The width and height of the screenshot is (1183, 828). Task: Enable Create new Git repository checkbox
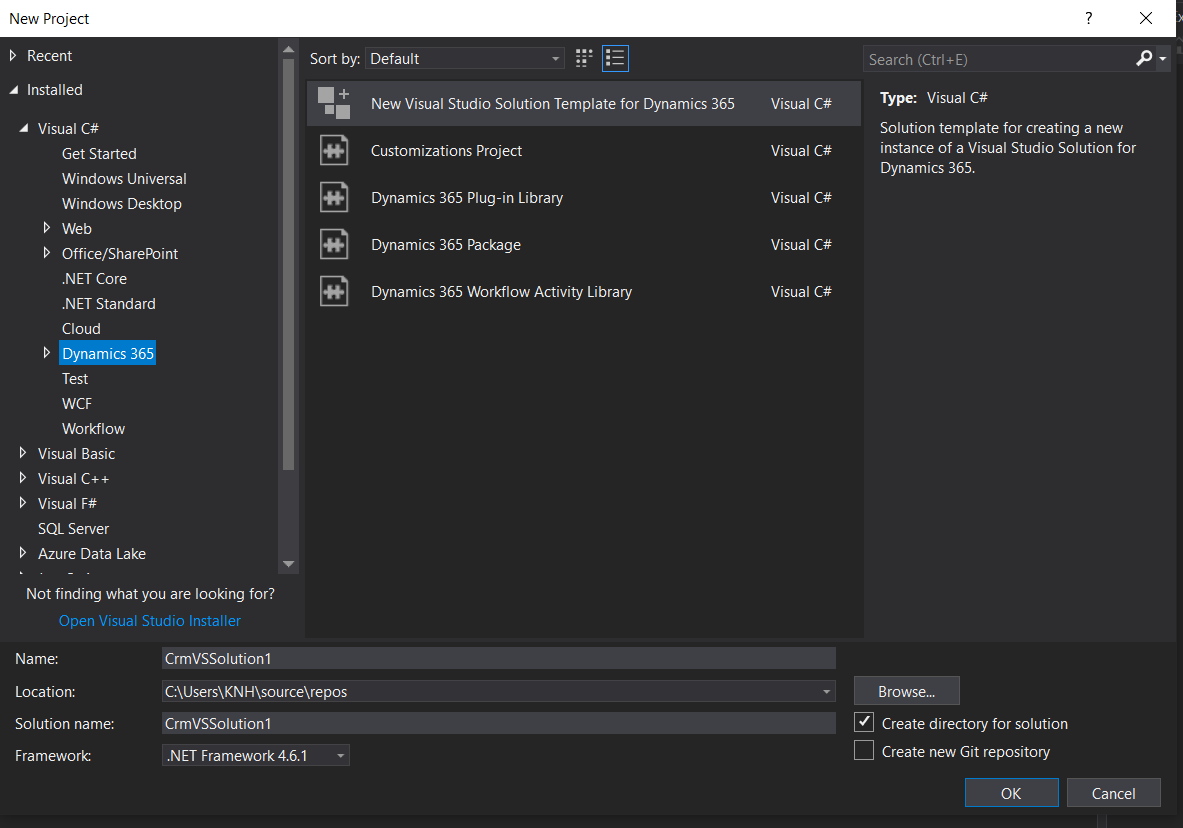point(864,750)
